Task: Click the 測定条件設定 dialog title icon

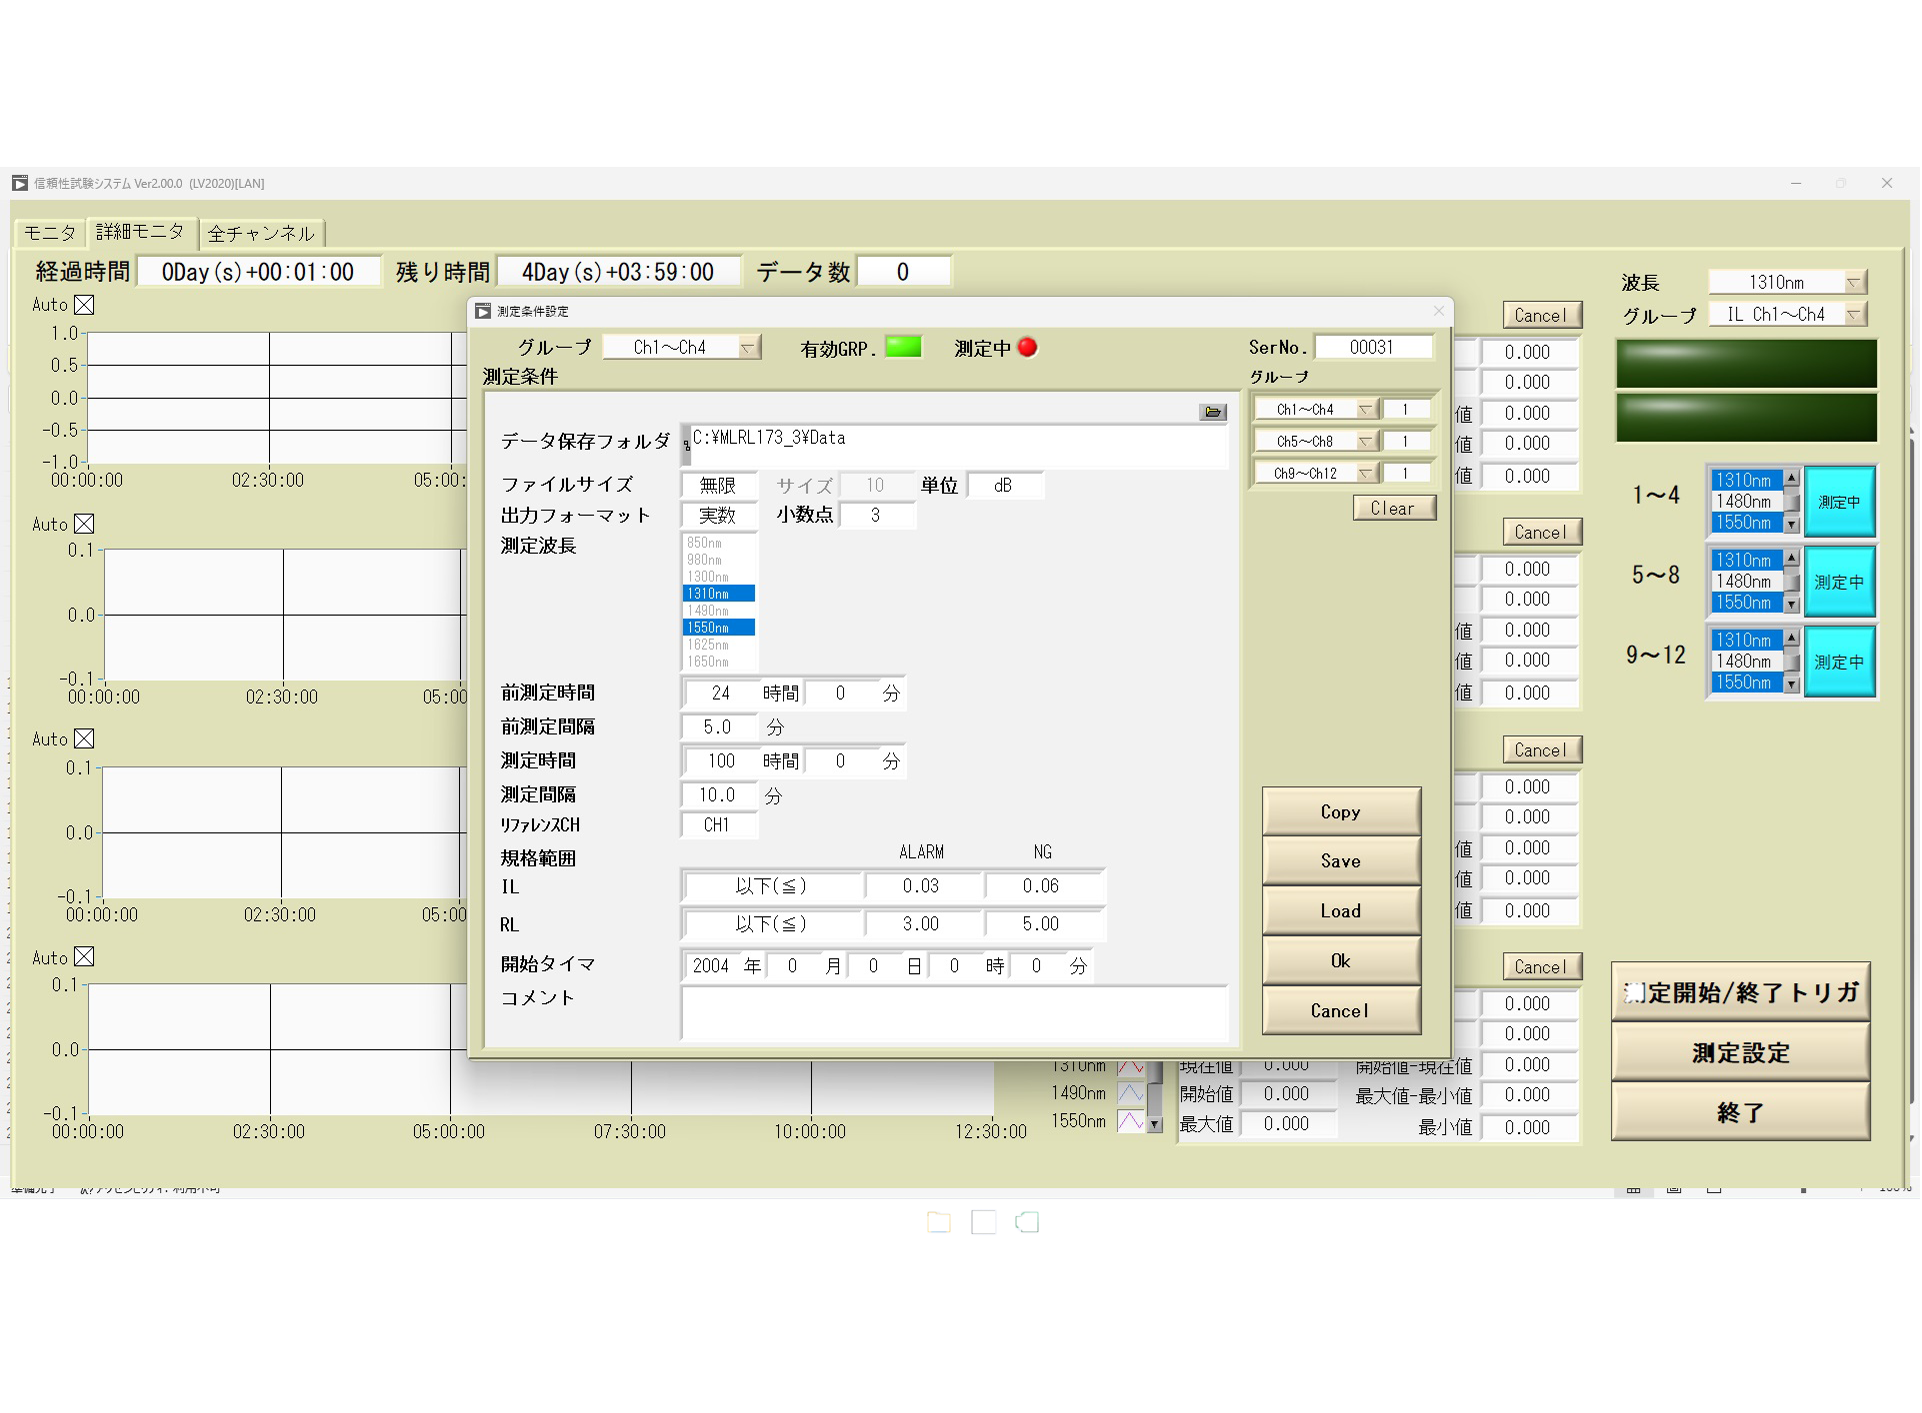Action: tap(483, 311)
